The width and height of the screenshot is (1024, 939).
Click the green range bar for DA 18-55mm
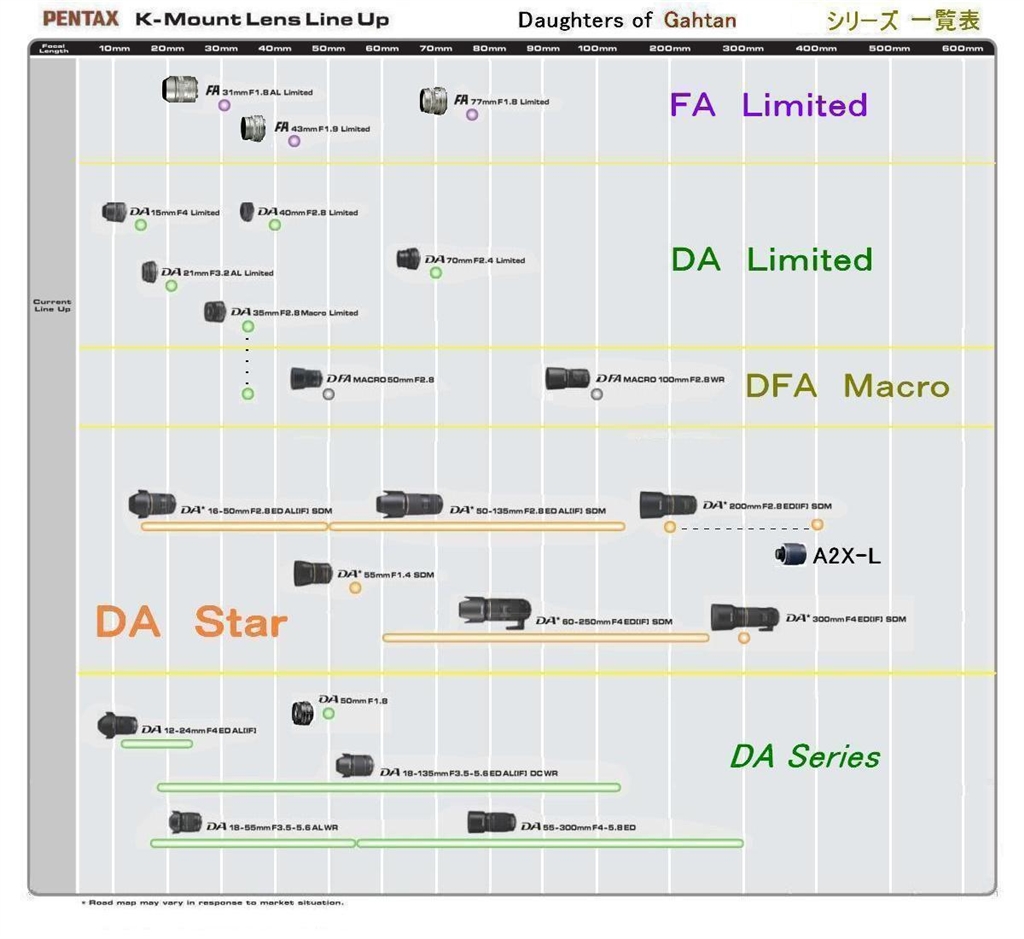click(253, 844)
